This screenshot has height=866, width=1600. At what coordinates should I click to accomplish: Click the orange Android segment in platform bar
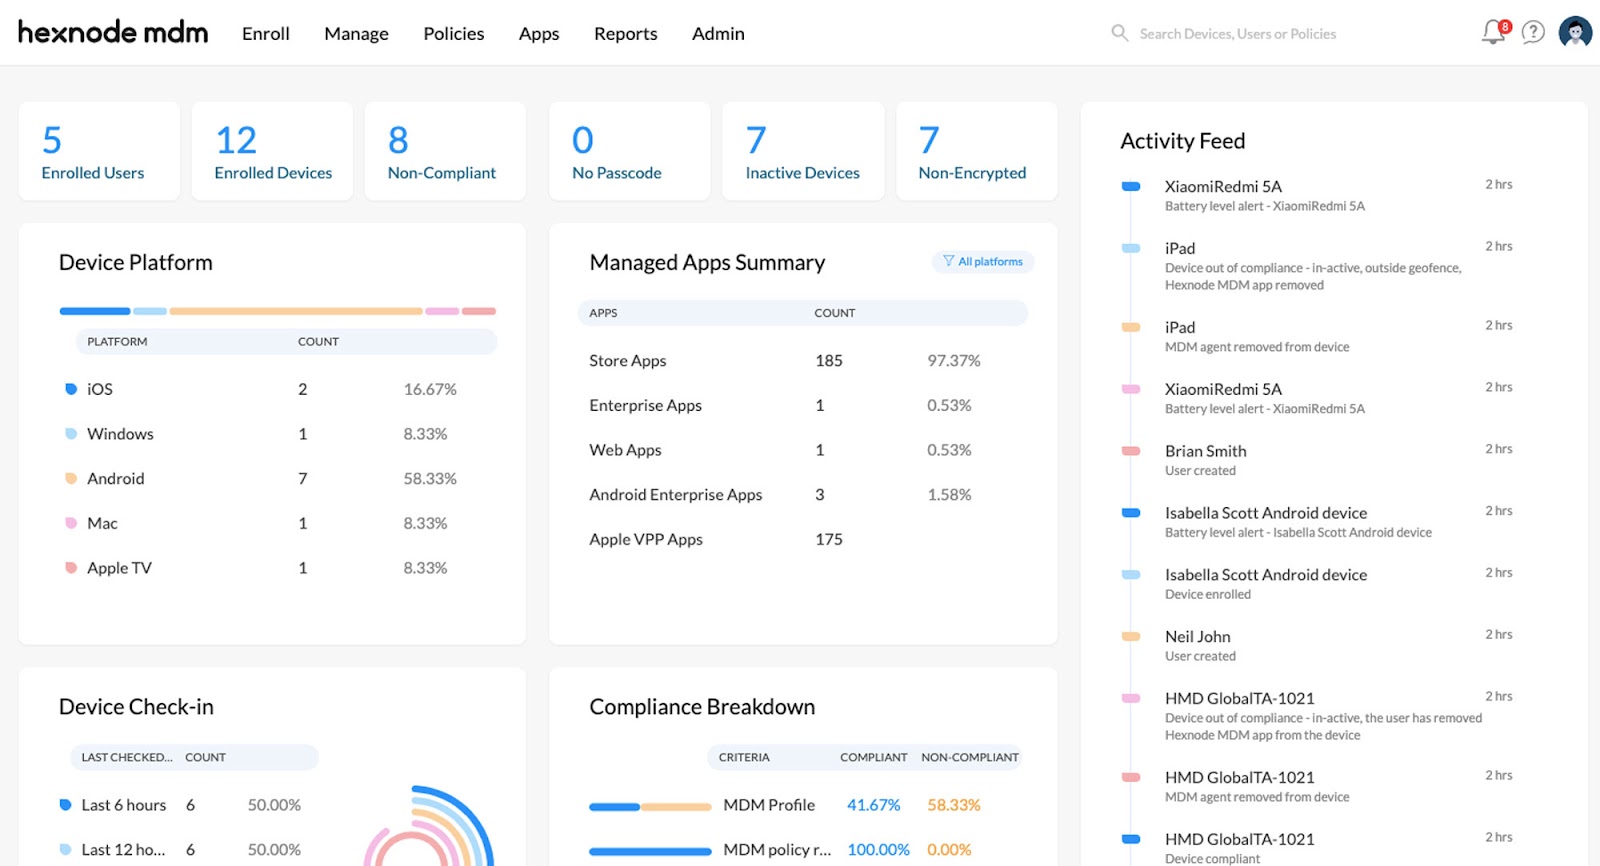click(x=296, y=311)
